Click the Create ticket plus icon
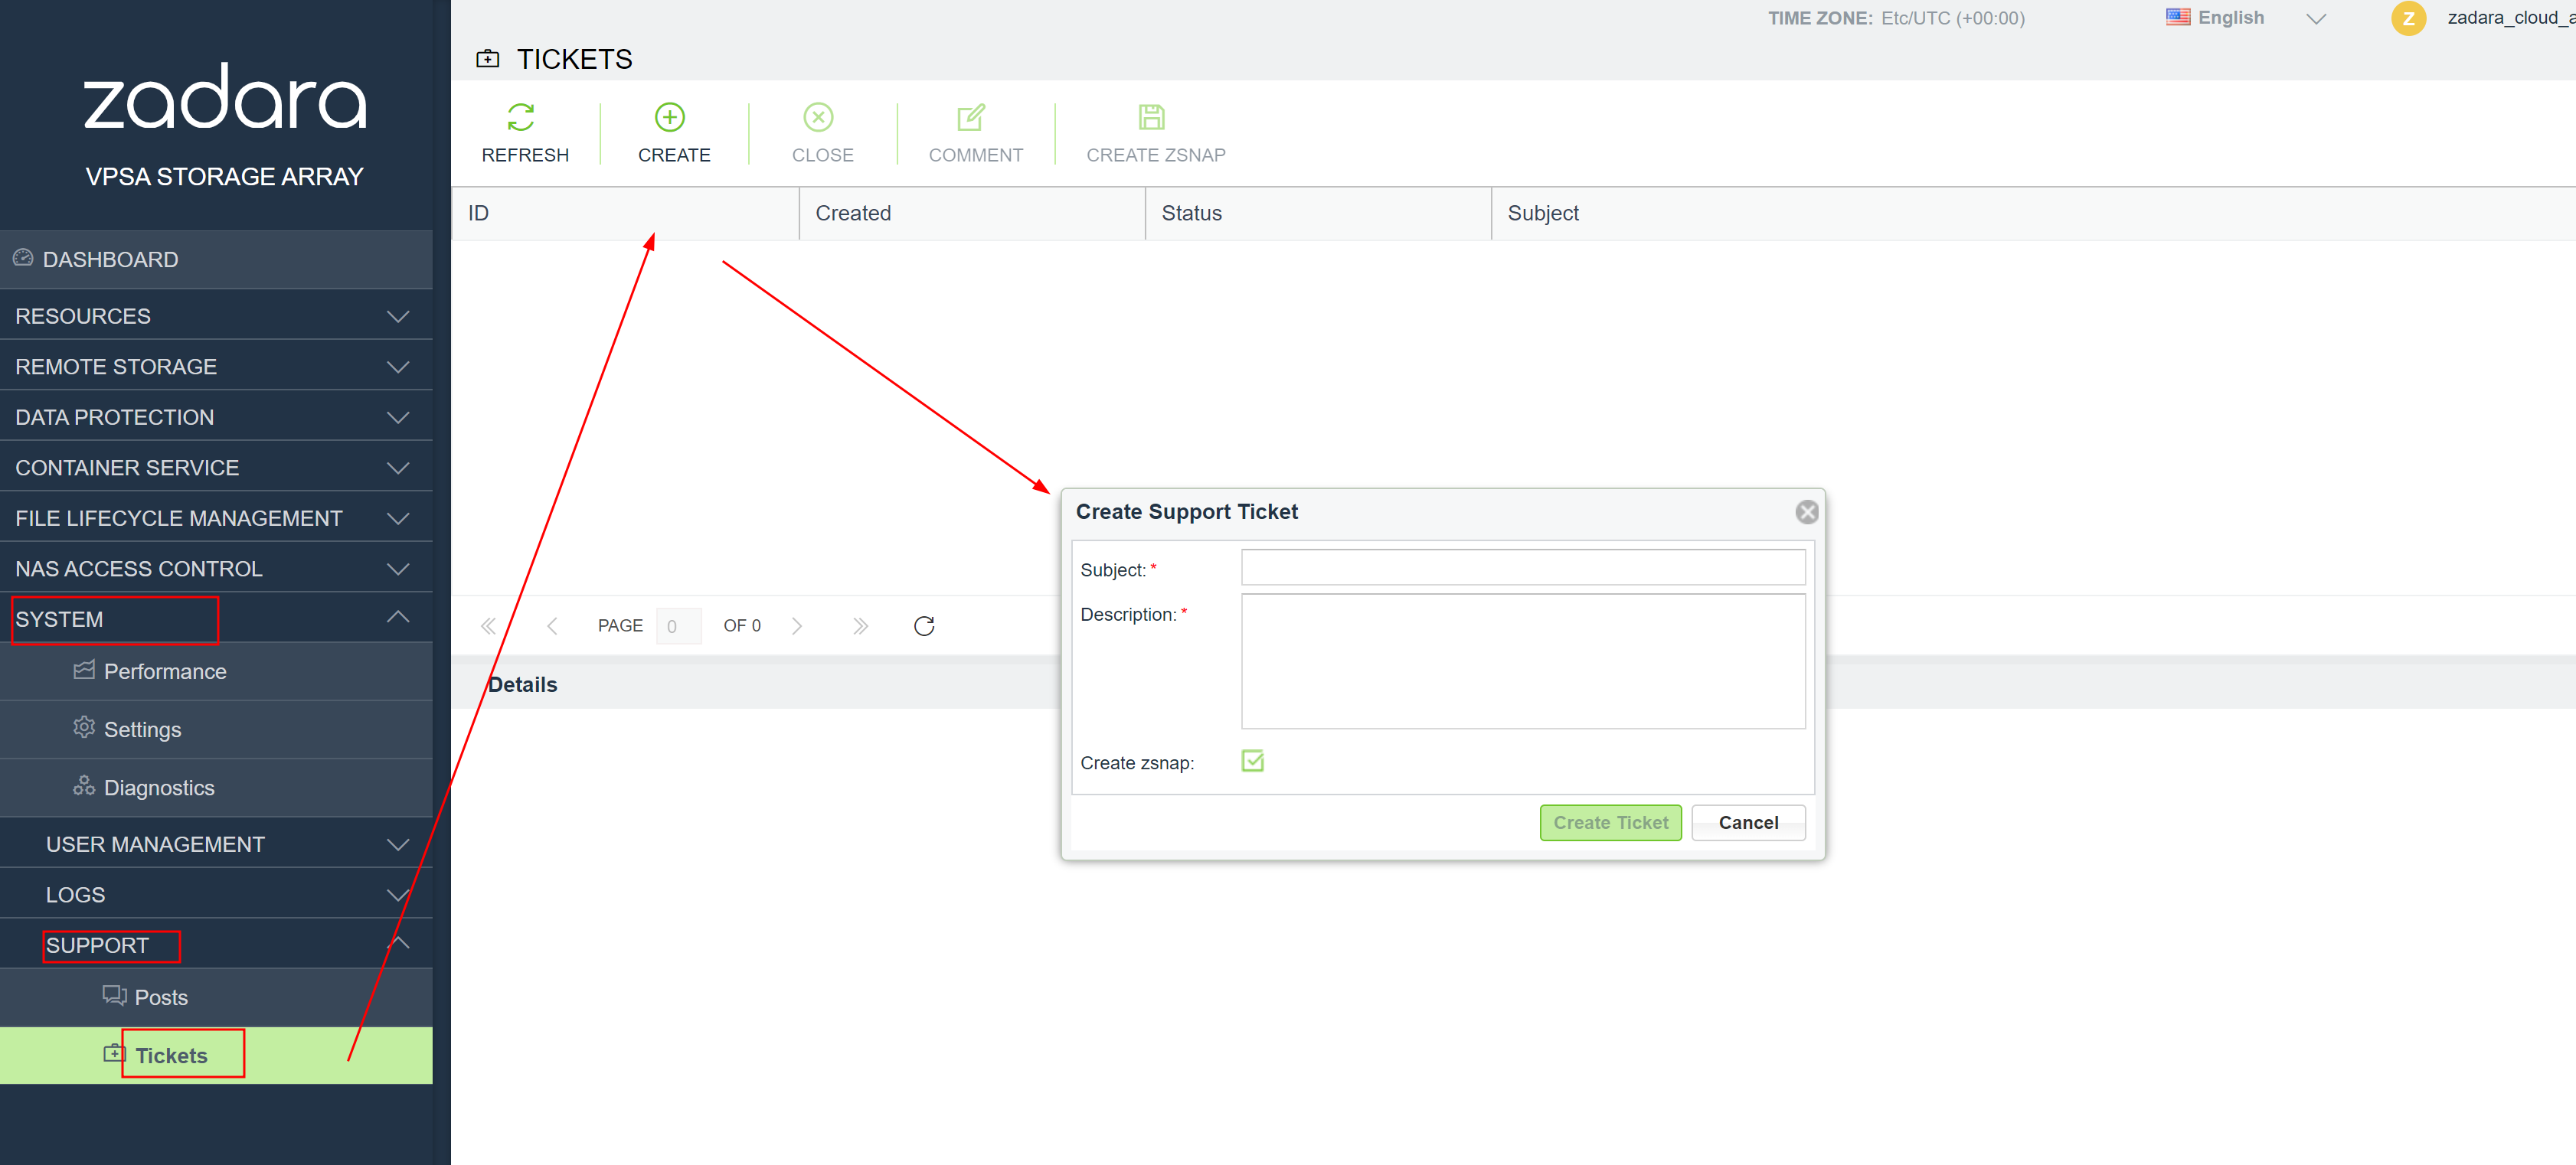 pyautogui.click(x=669, y=117)
